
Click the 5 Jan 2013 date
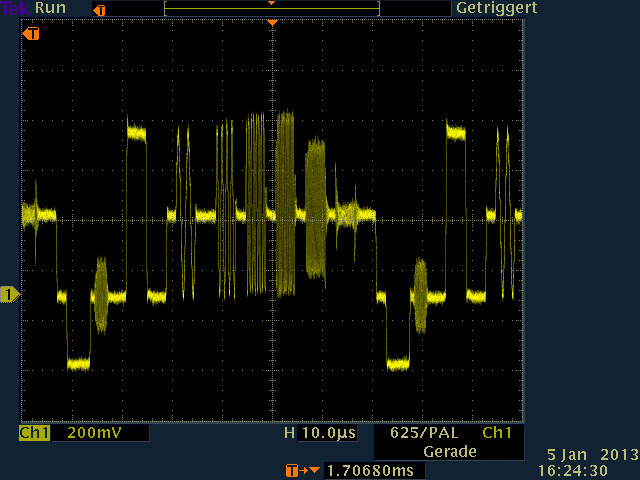(592, 453)
